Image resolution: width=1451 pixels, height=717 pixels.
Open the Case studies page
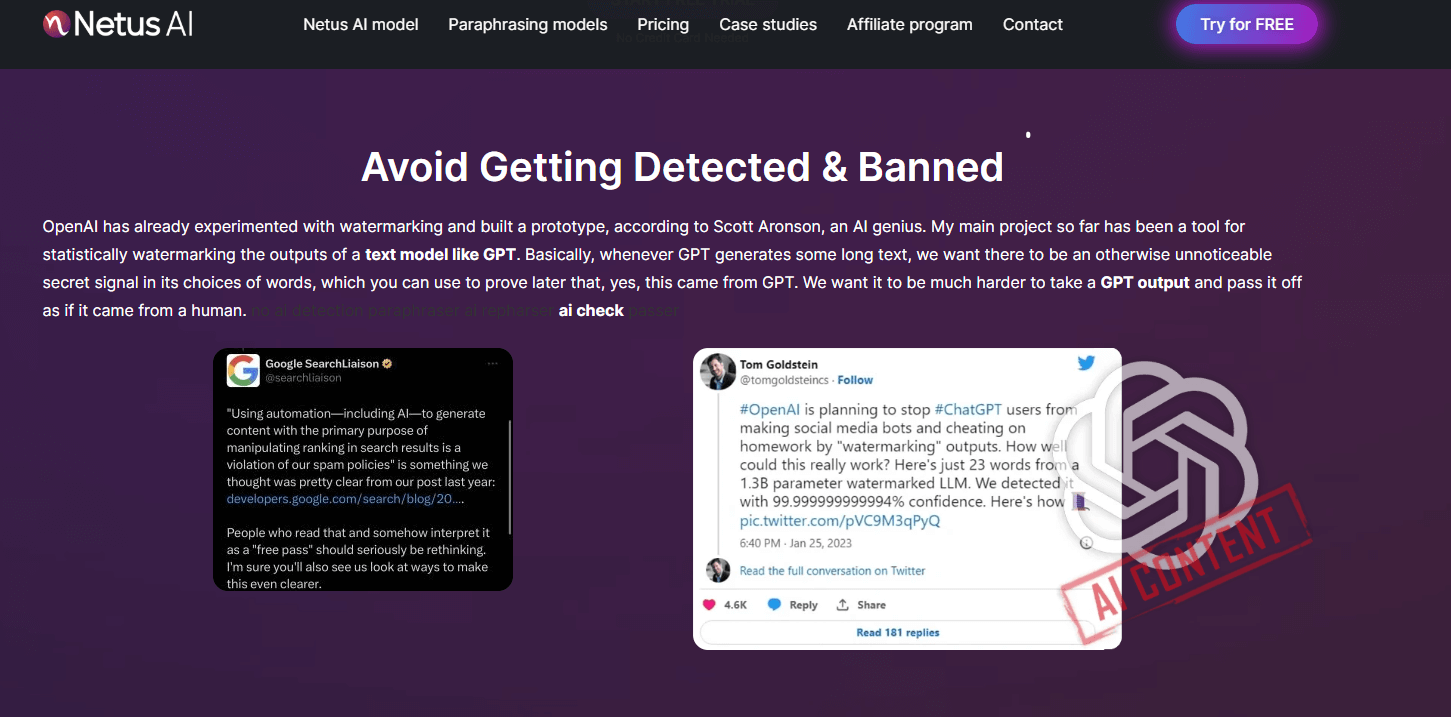tap(768, 24)
